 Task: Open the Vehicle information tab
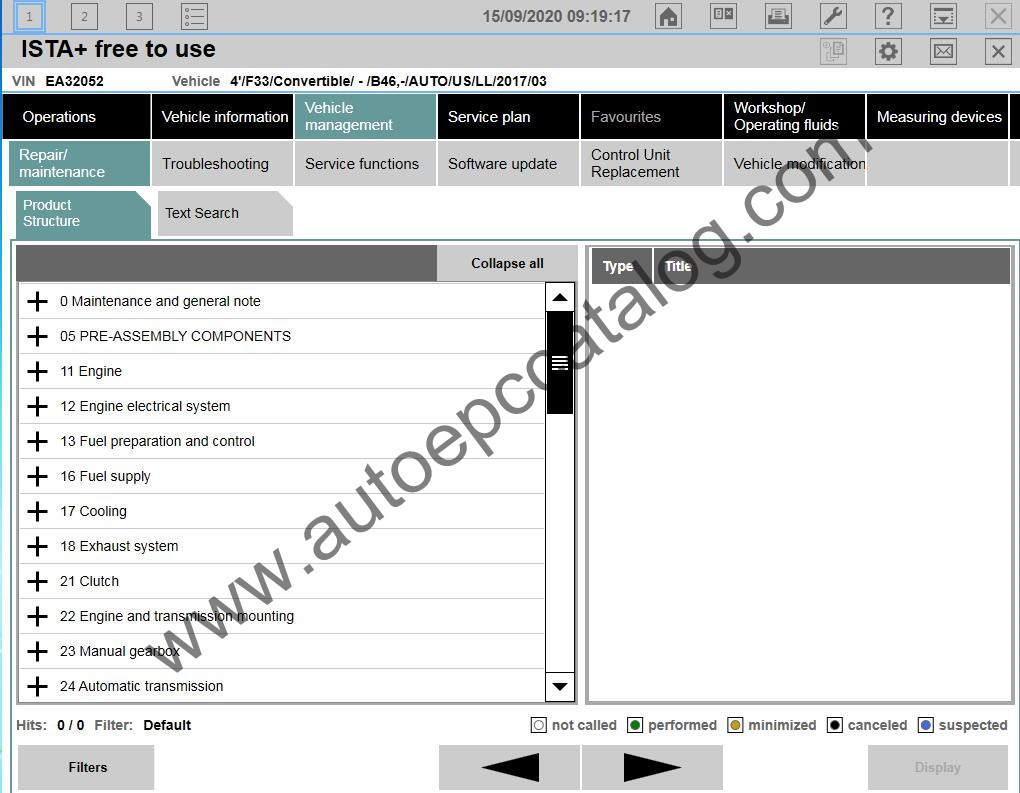point(222,116)
